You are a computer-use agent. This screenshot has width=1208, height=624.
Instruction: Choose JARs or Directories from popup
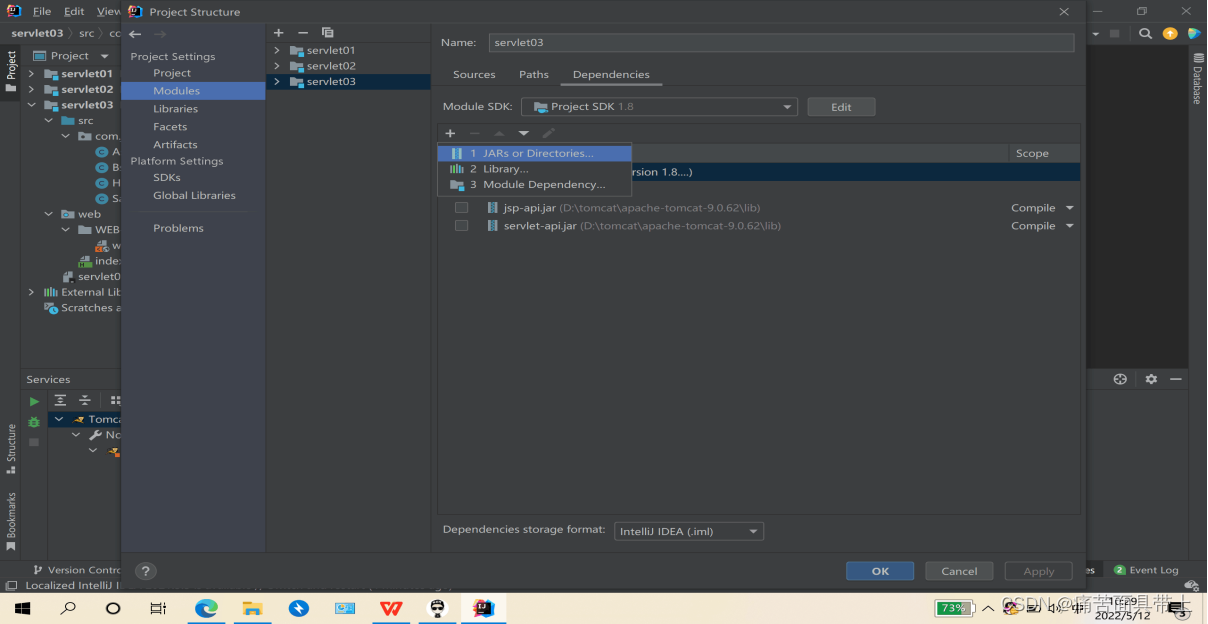[x=535, y=153]
